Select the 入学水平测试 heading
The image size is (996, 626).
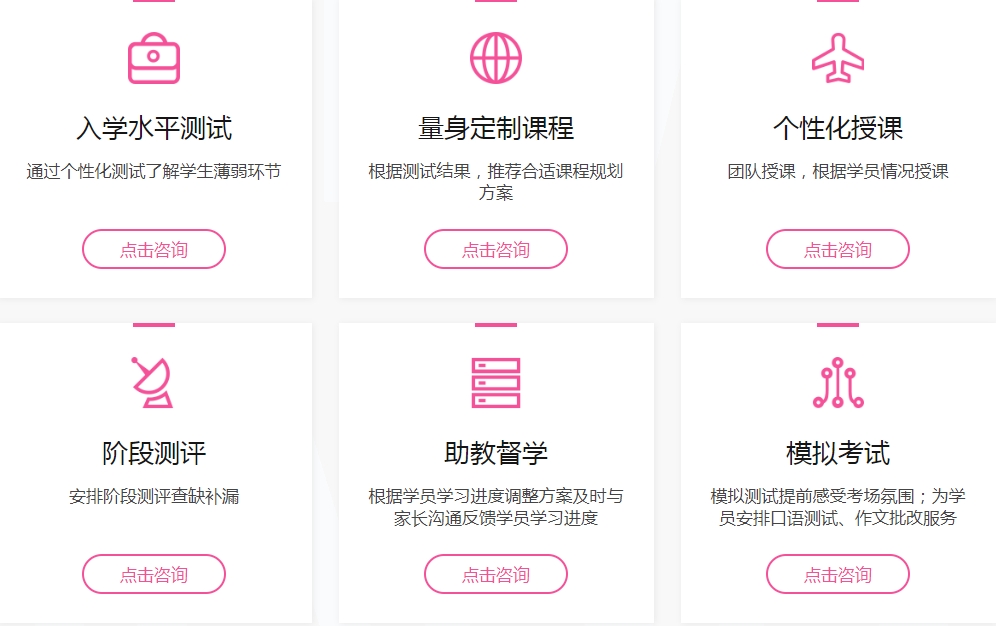pyautogui.click(x=154, y=128)
